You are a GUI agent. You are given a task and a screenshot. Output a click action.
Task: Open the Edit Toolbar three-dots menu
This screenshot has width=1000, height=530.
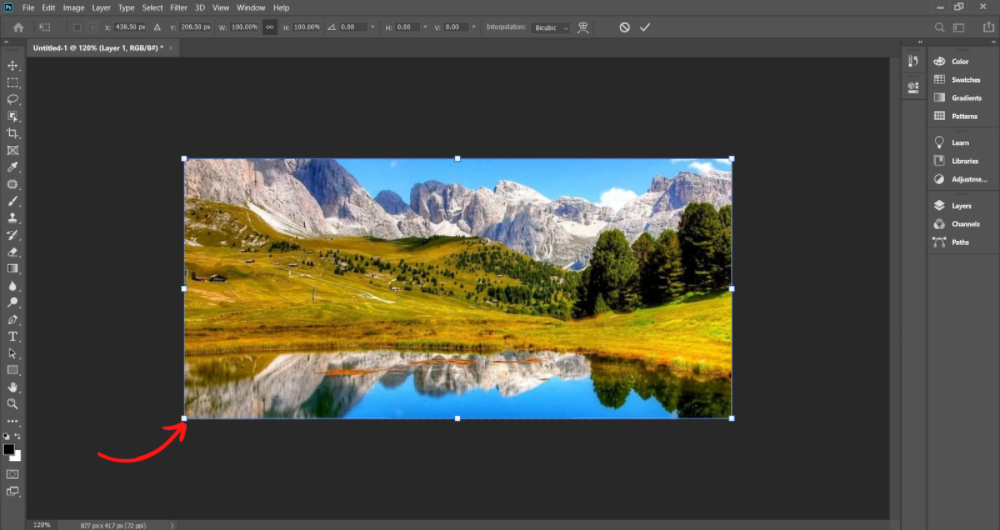coord(13,421)
